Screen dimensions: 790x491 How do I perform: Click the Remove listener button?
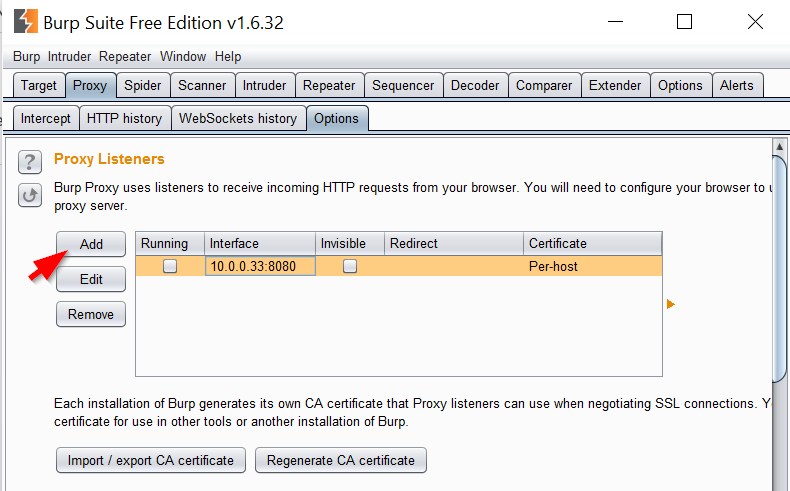(91, 314)
